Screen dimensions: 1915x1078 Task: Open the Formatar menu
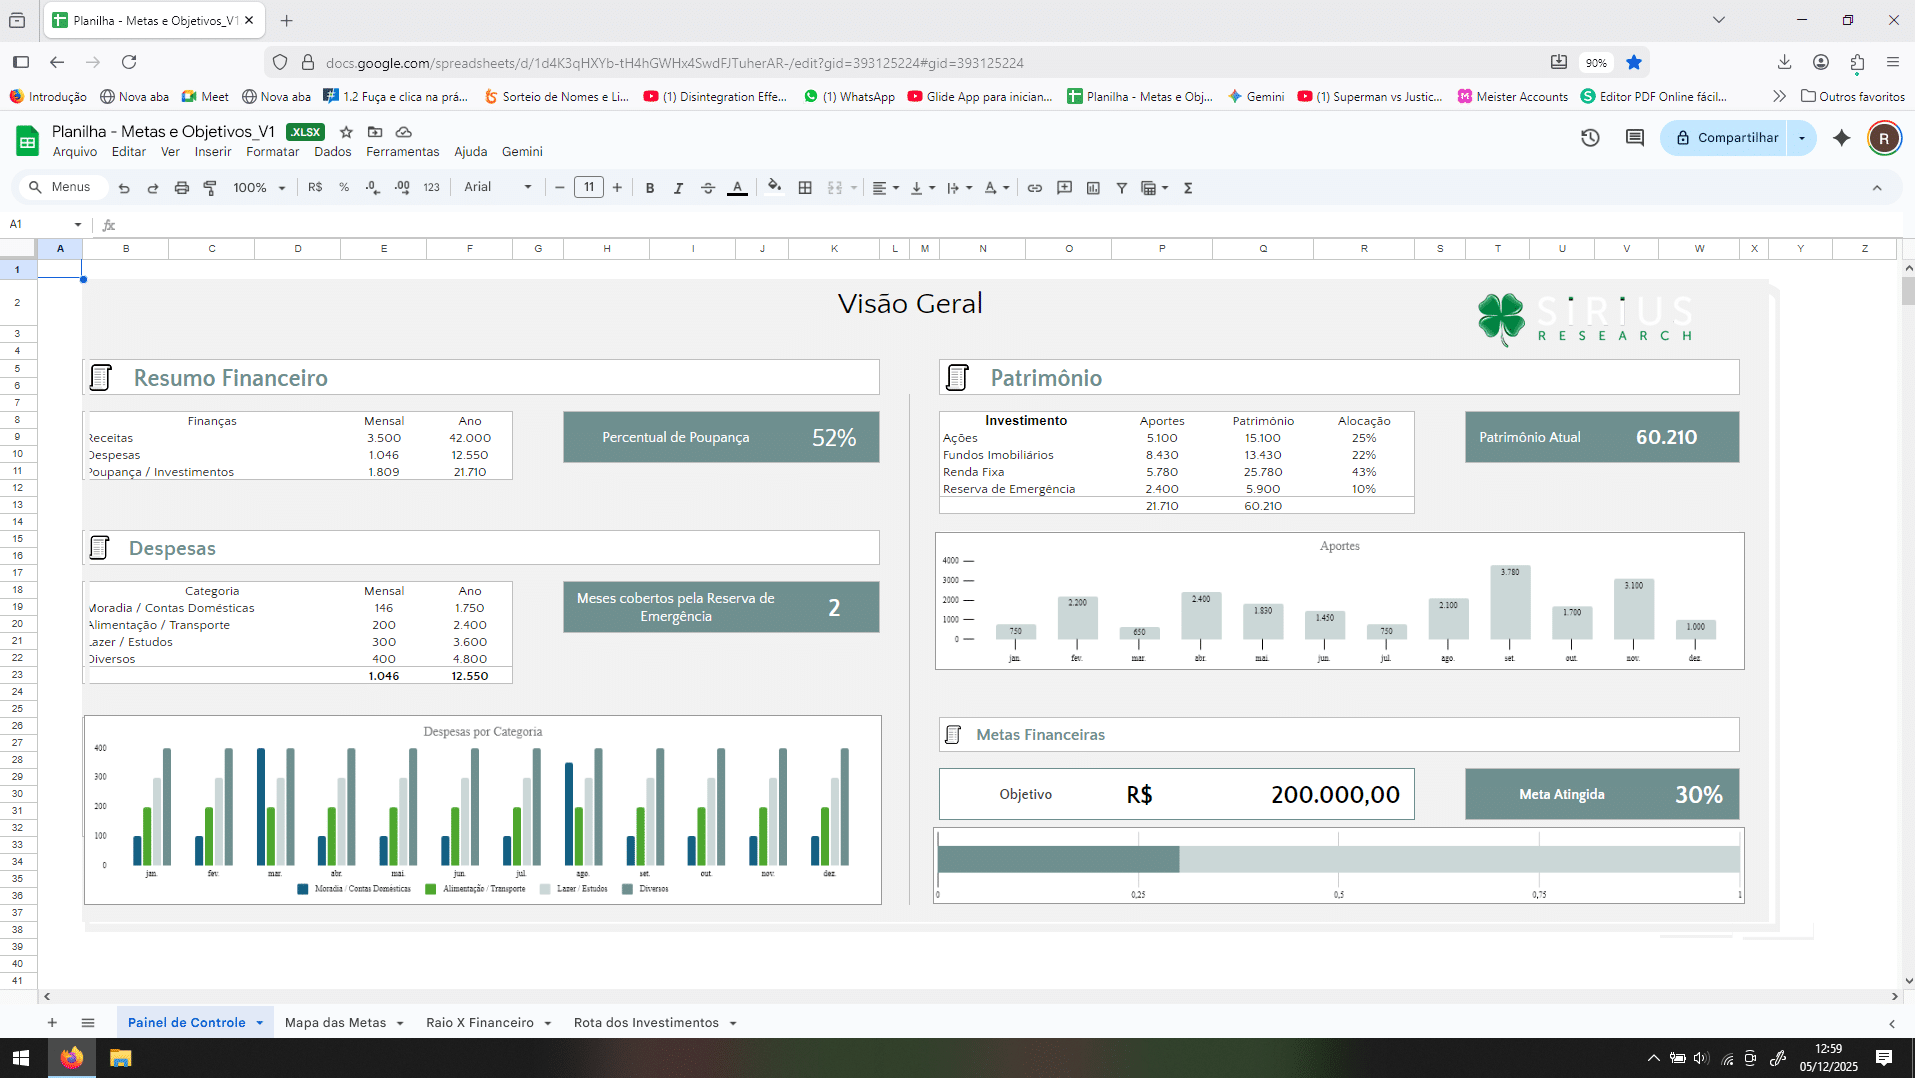click(x=272, y=152)
